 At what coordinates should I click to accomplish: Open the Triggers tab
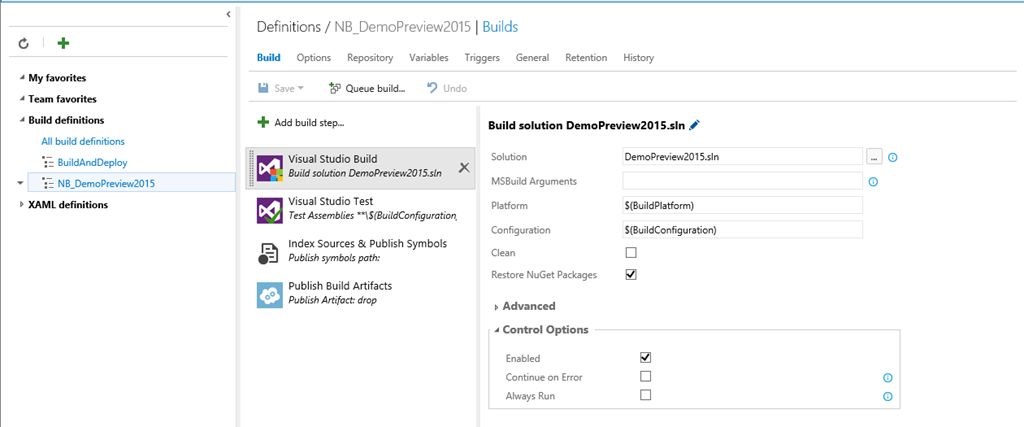(x=482, y=57)
